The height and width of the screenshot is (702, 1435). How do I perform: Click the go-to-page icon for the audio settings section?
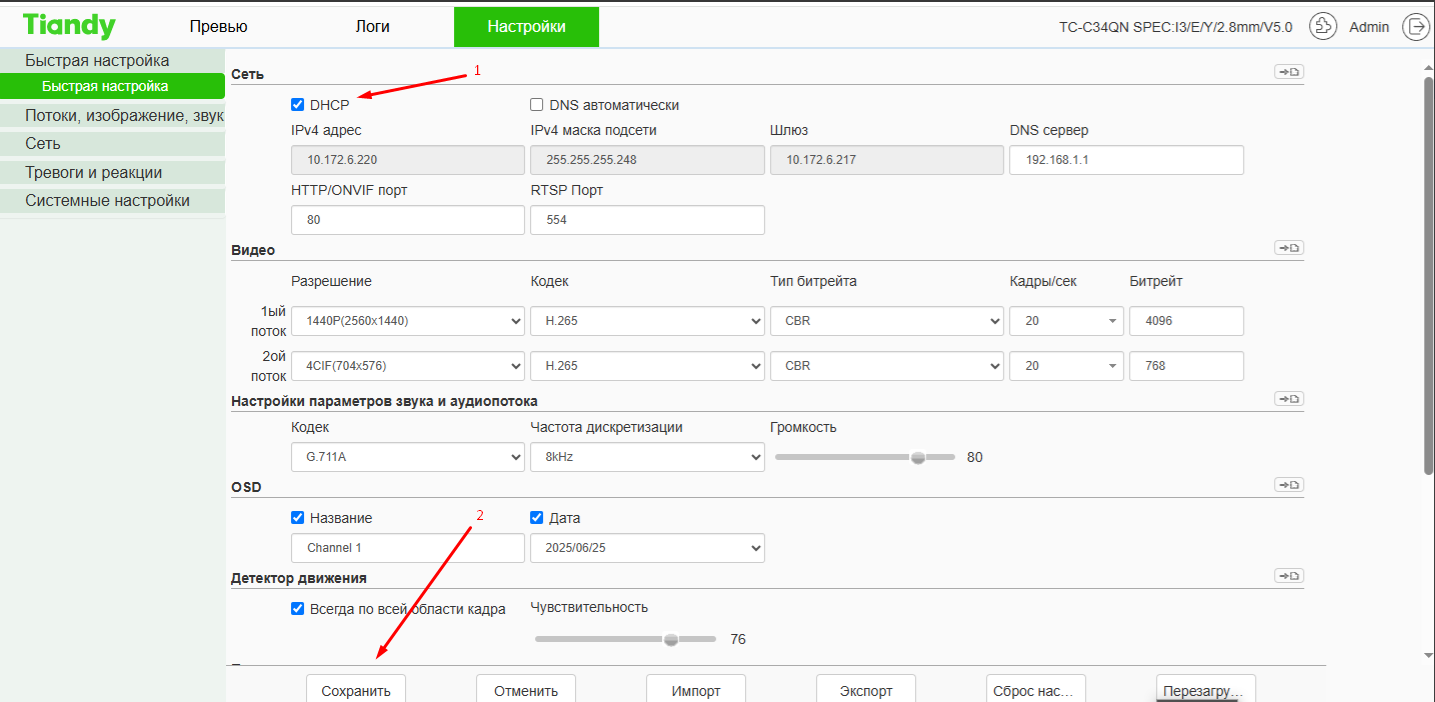coord(1288,399)
